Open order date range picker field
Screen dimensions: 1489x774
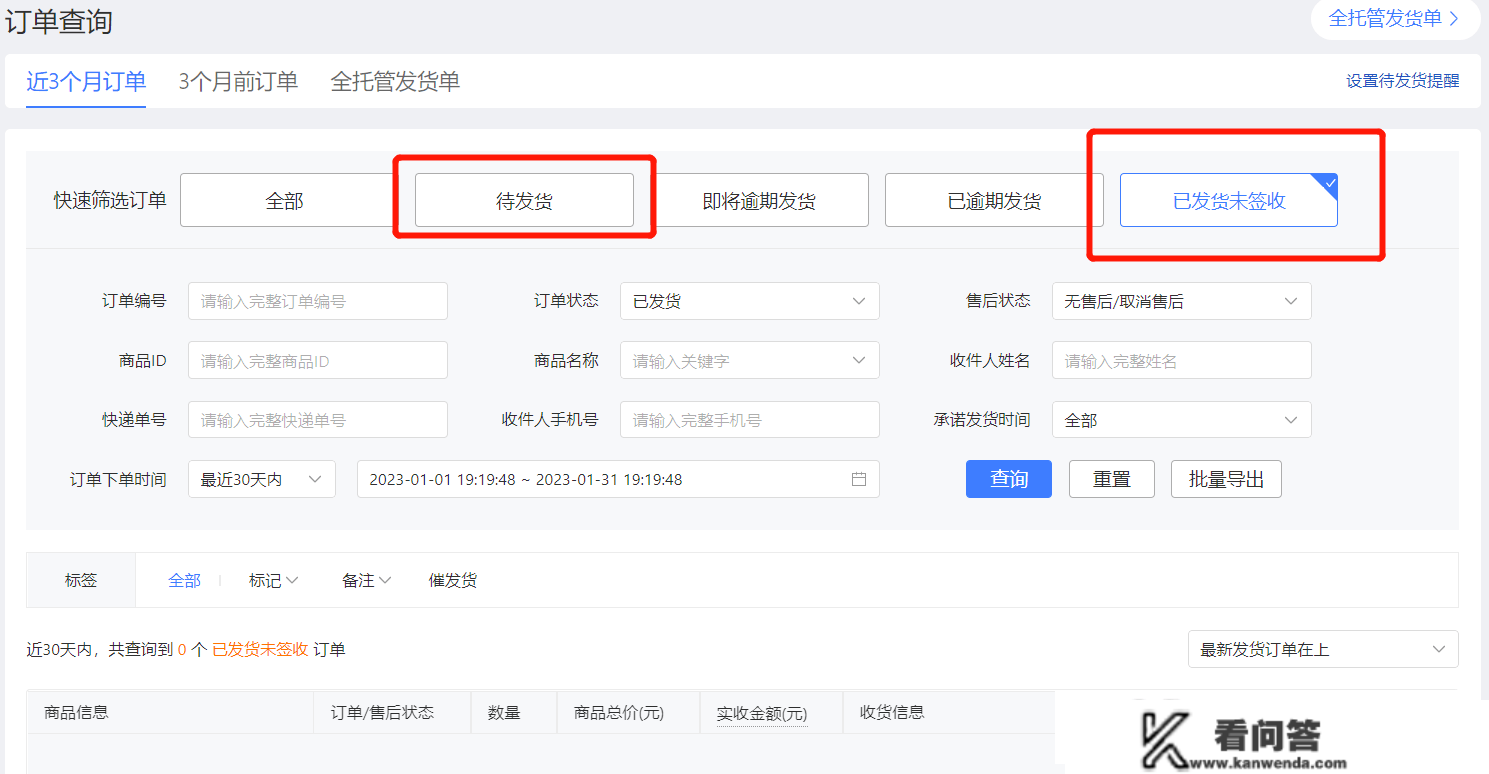pos(618,479)
